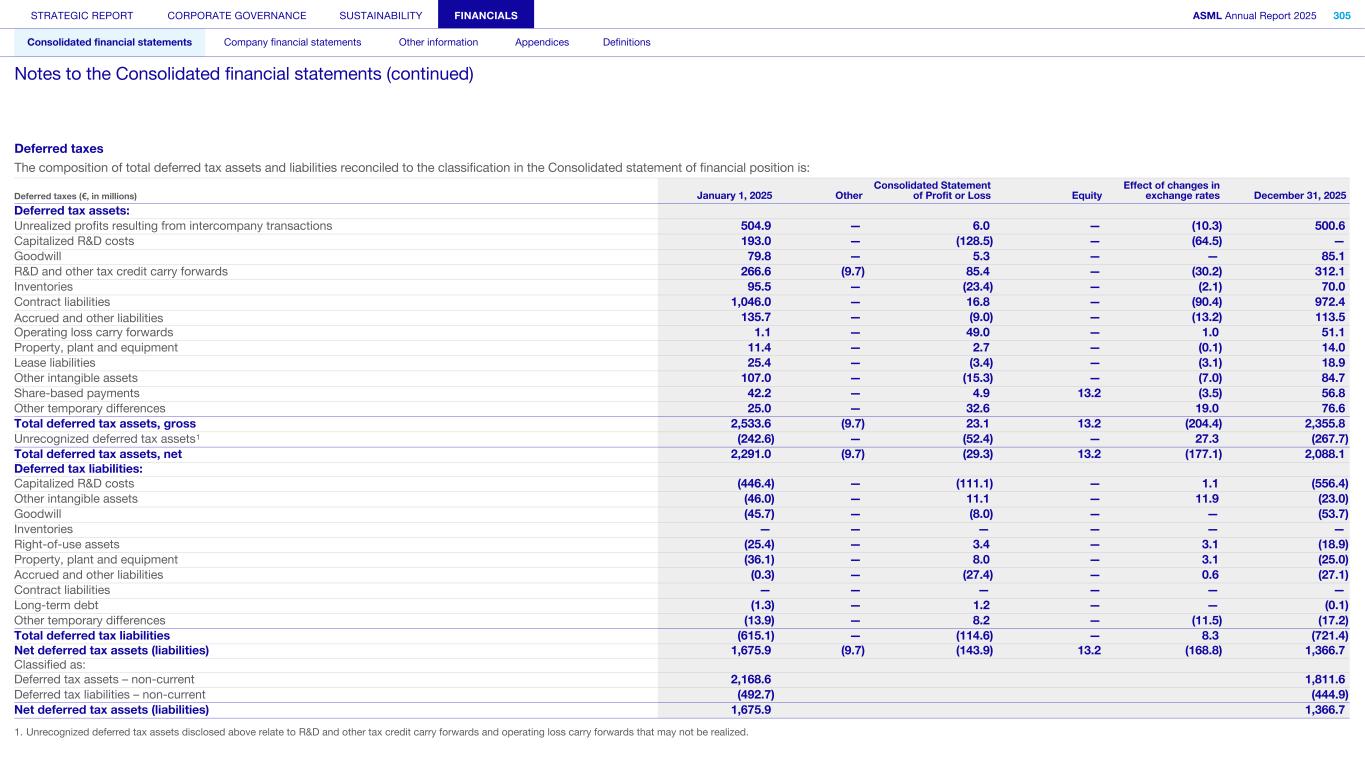Switch to Corporate Governance section
The image size is (1365, 769).
coord(237,15)
